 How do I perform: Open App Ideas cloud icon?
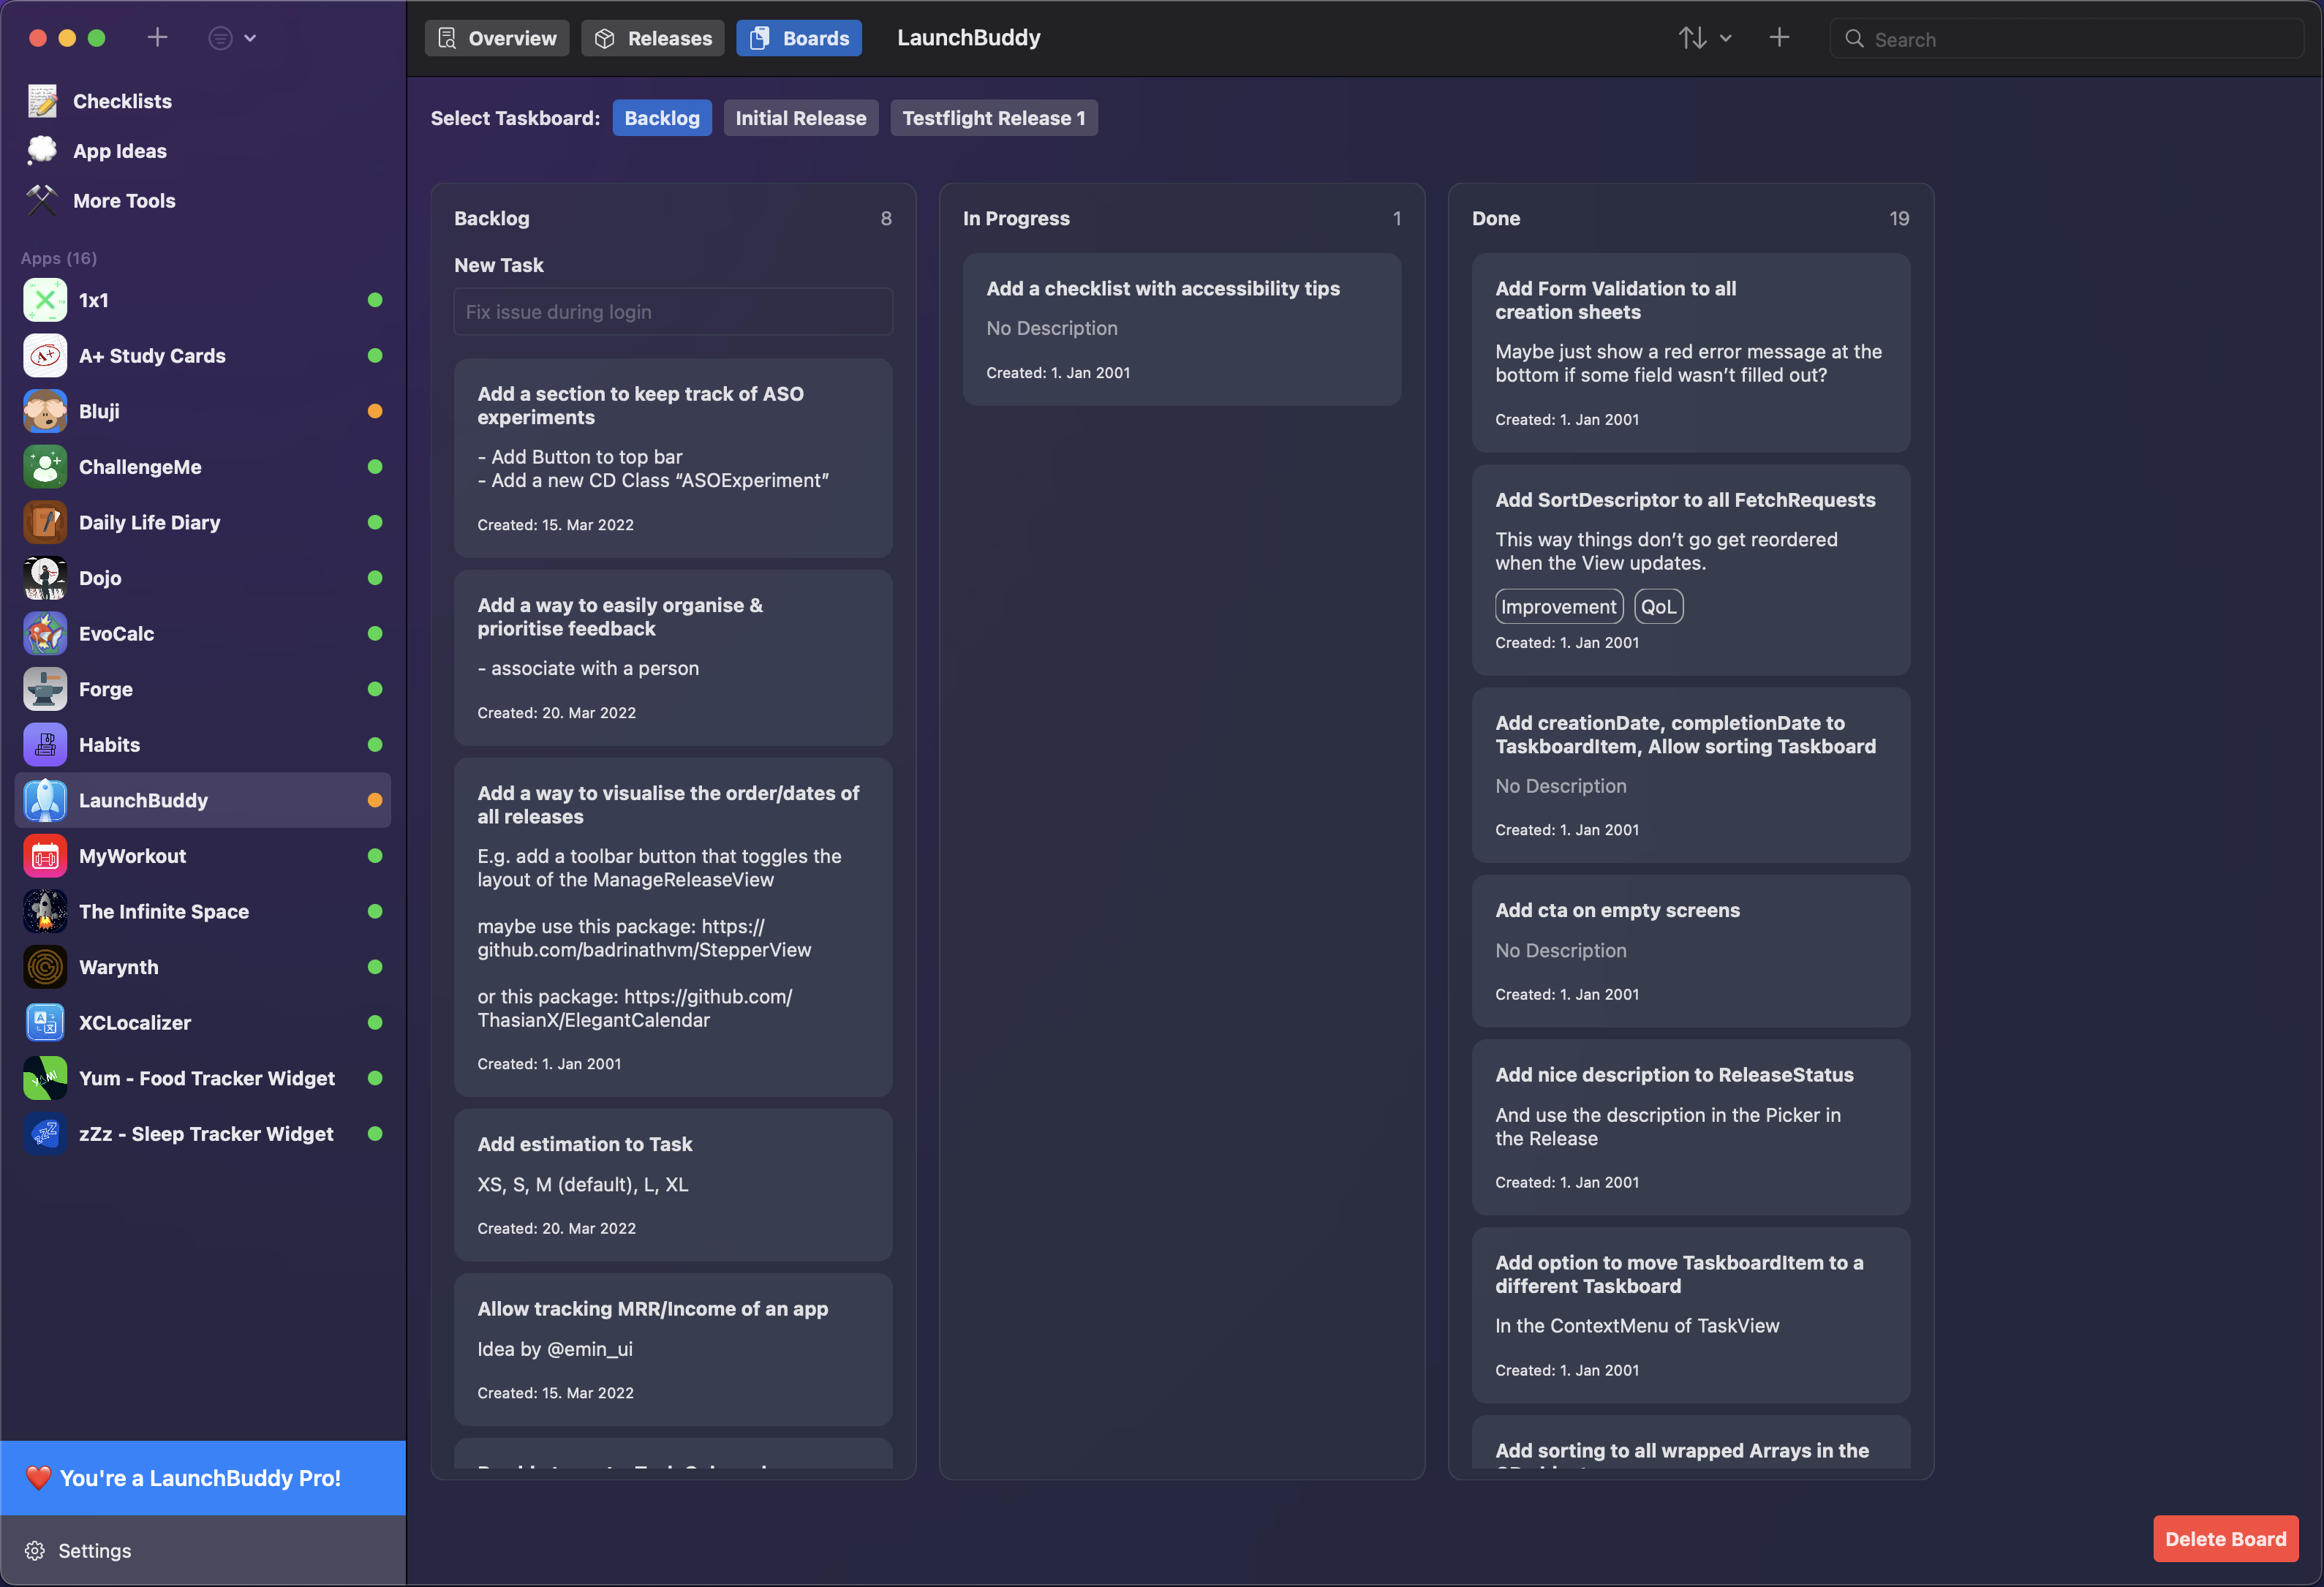click(42, 151)
